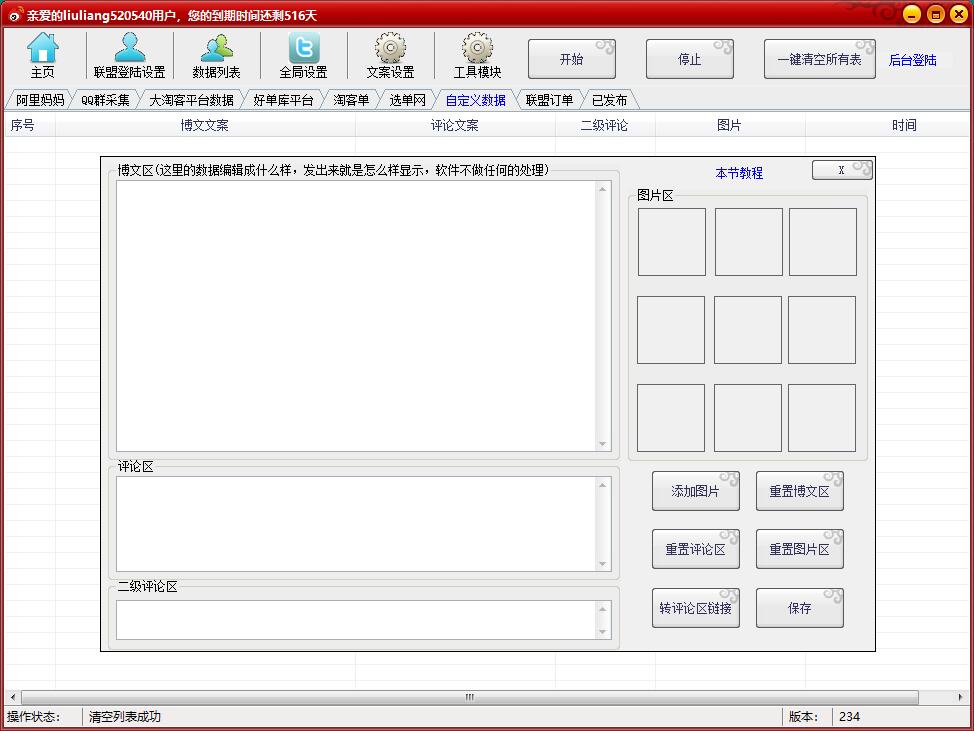Screen dimensions: 974x731
Task: Open 联盟登陆设置 user icon
Action: [x=130, y=48]
